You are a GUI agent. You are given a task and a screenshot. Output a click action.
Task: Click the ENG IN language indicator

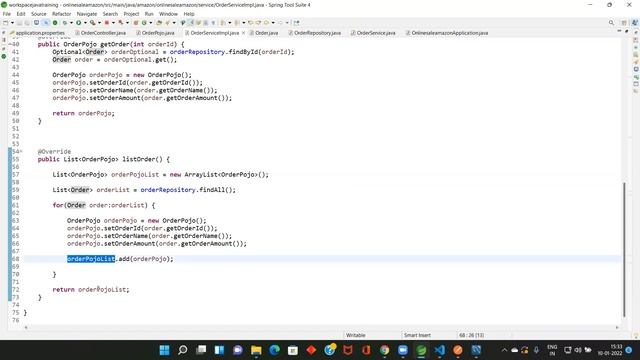click(552, 350)
